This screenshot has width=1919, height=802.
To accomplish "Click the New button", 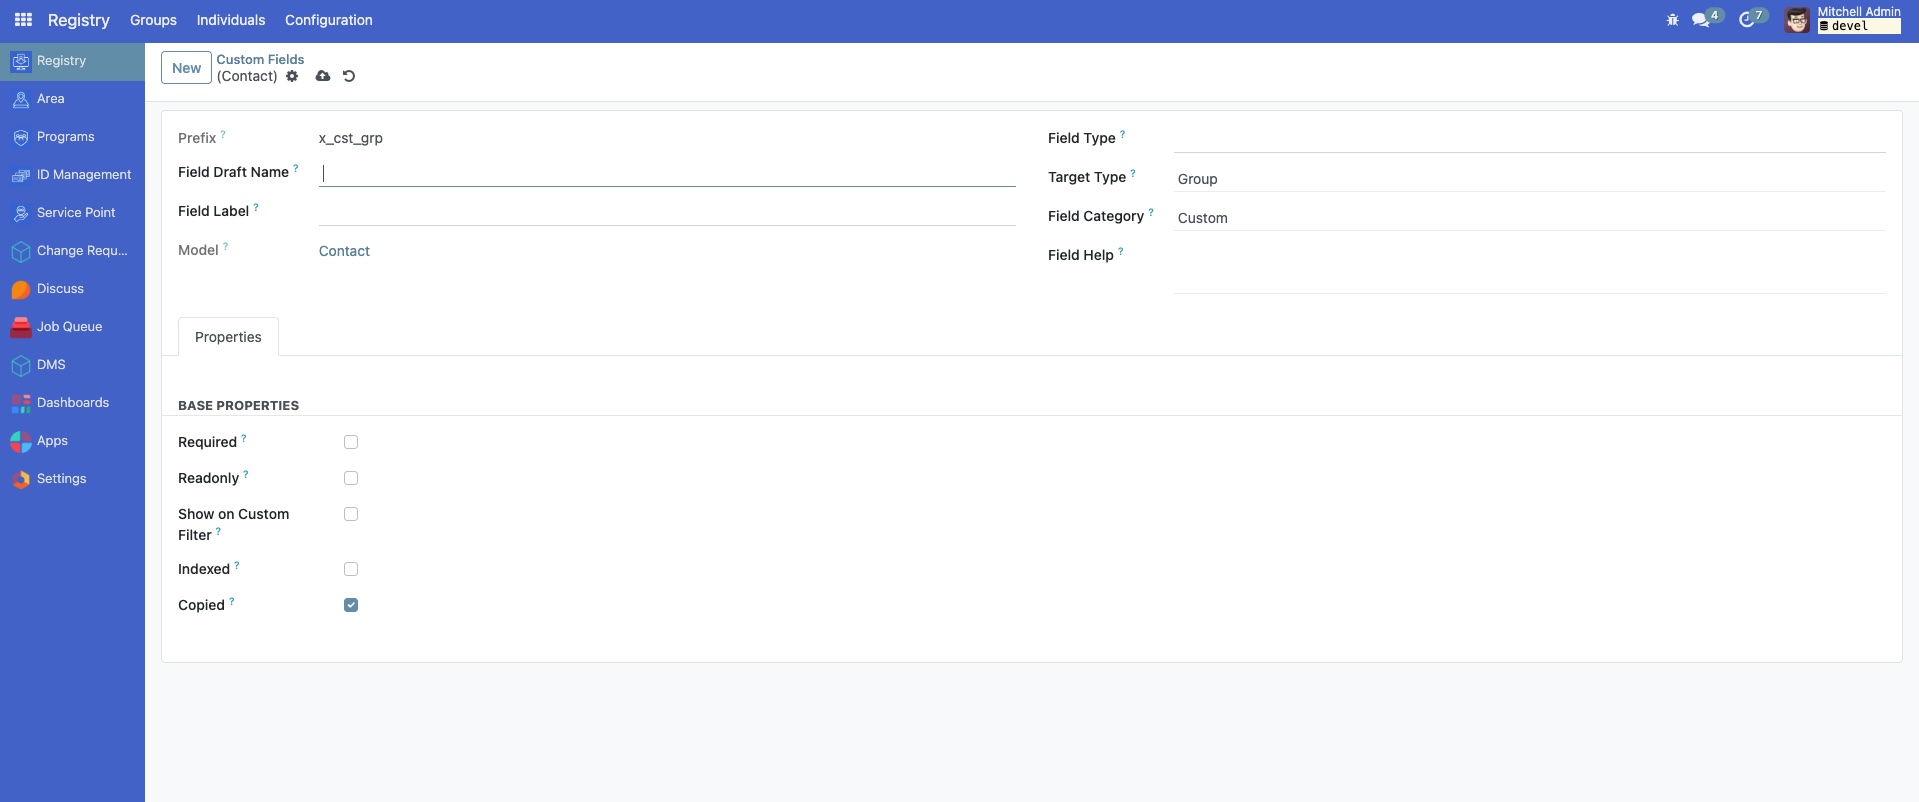I will [186, 68].
